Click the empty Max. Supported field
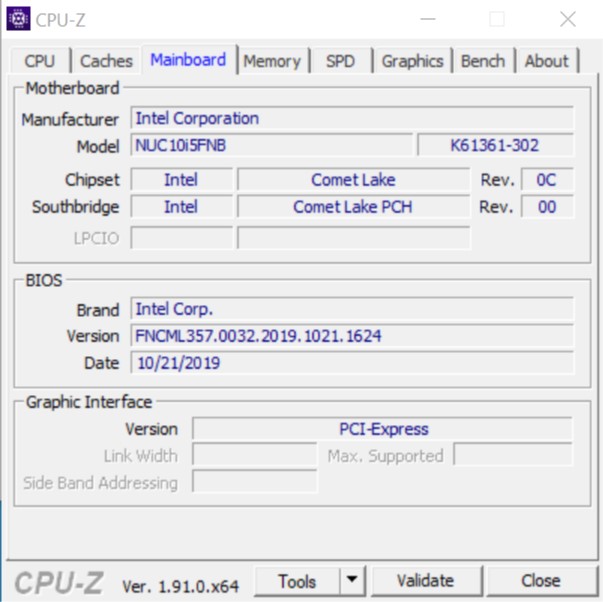 click(513, 455)
